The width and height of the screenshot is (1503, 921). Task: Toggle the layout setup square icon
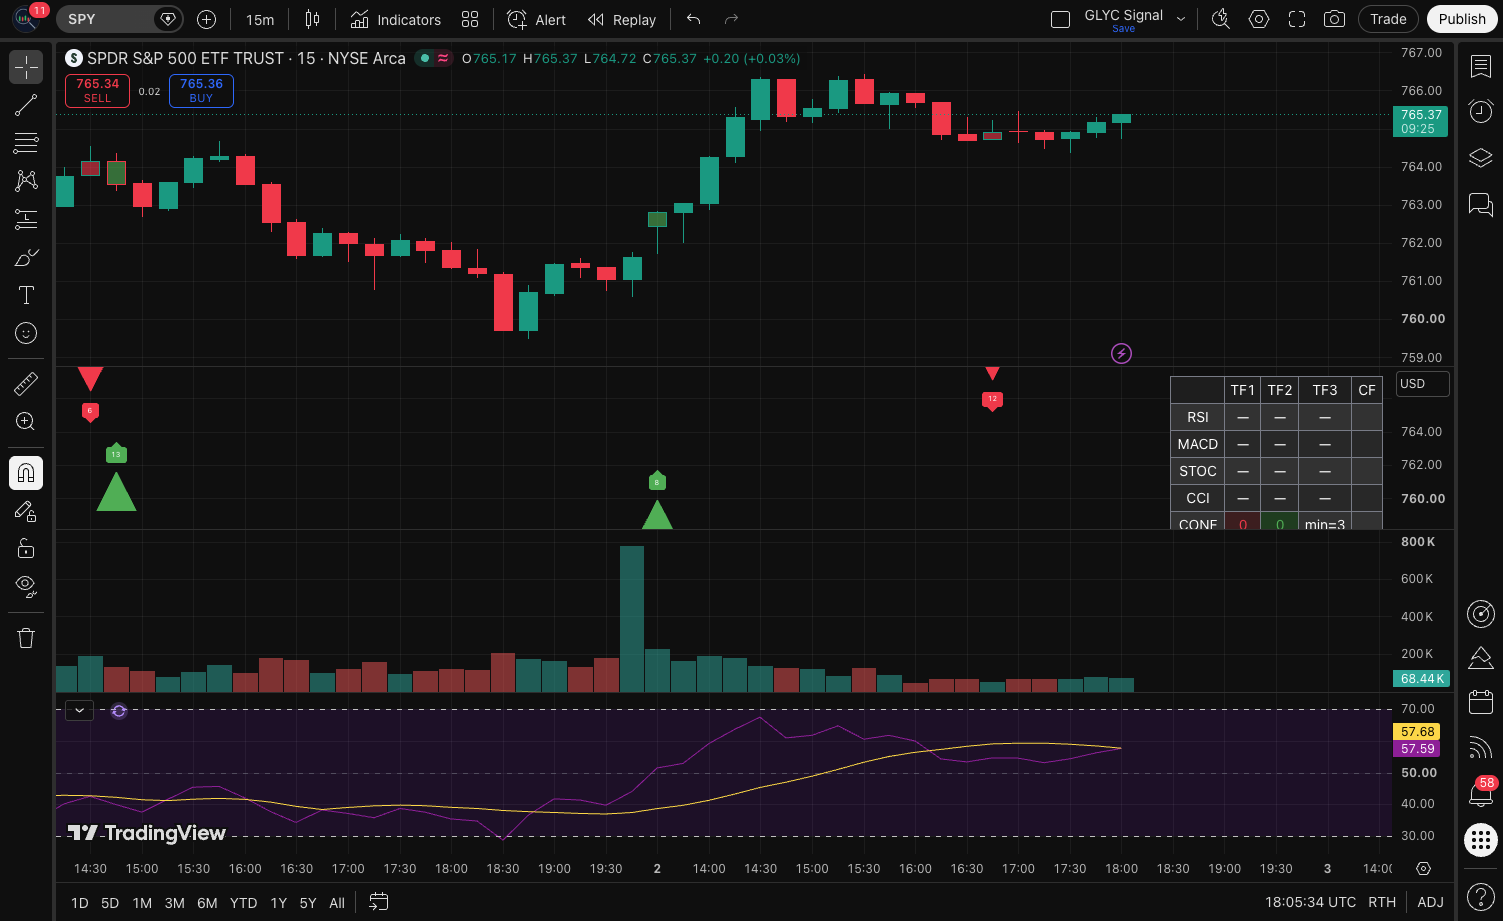click(1061, 19)
